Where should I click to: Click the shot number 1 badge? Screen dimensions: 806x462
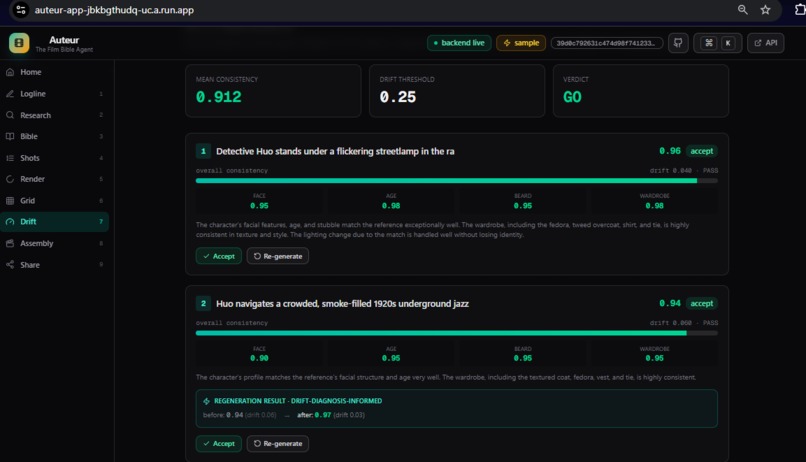coord(203,151)
